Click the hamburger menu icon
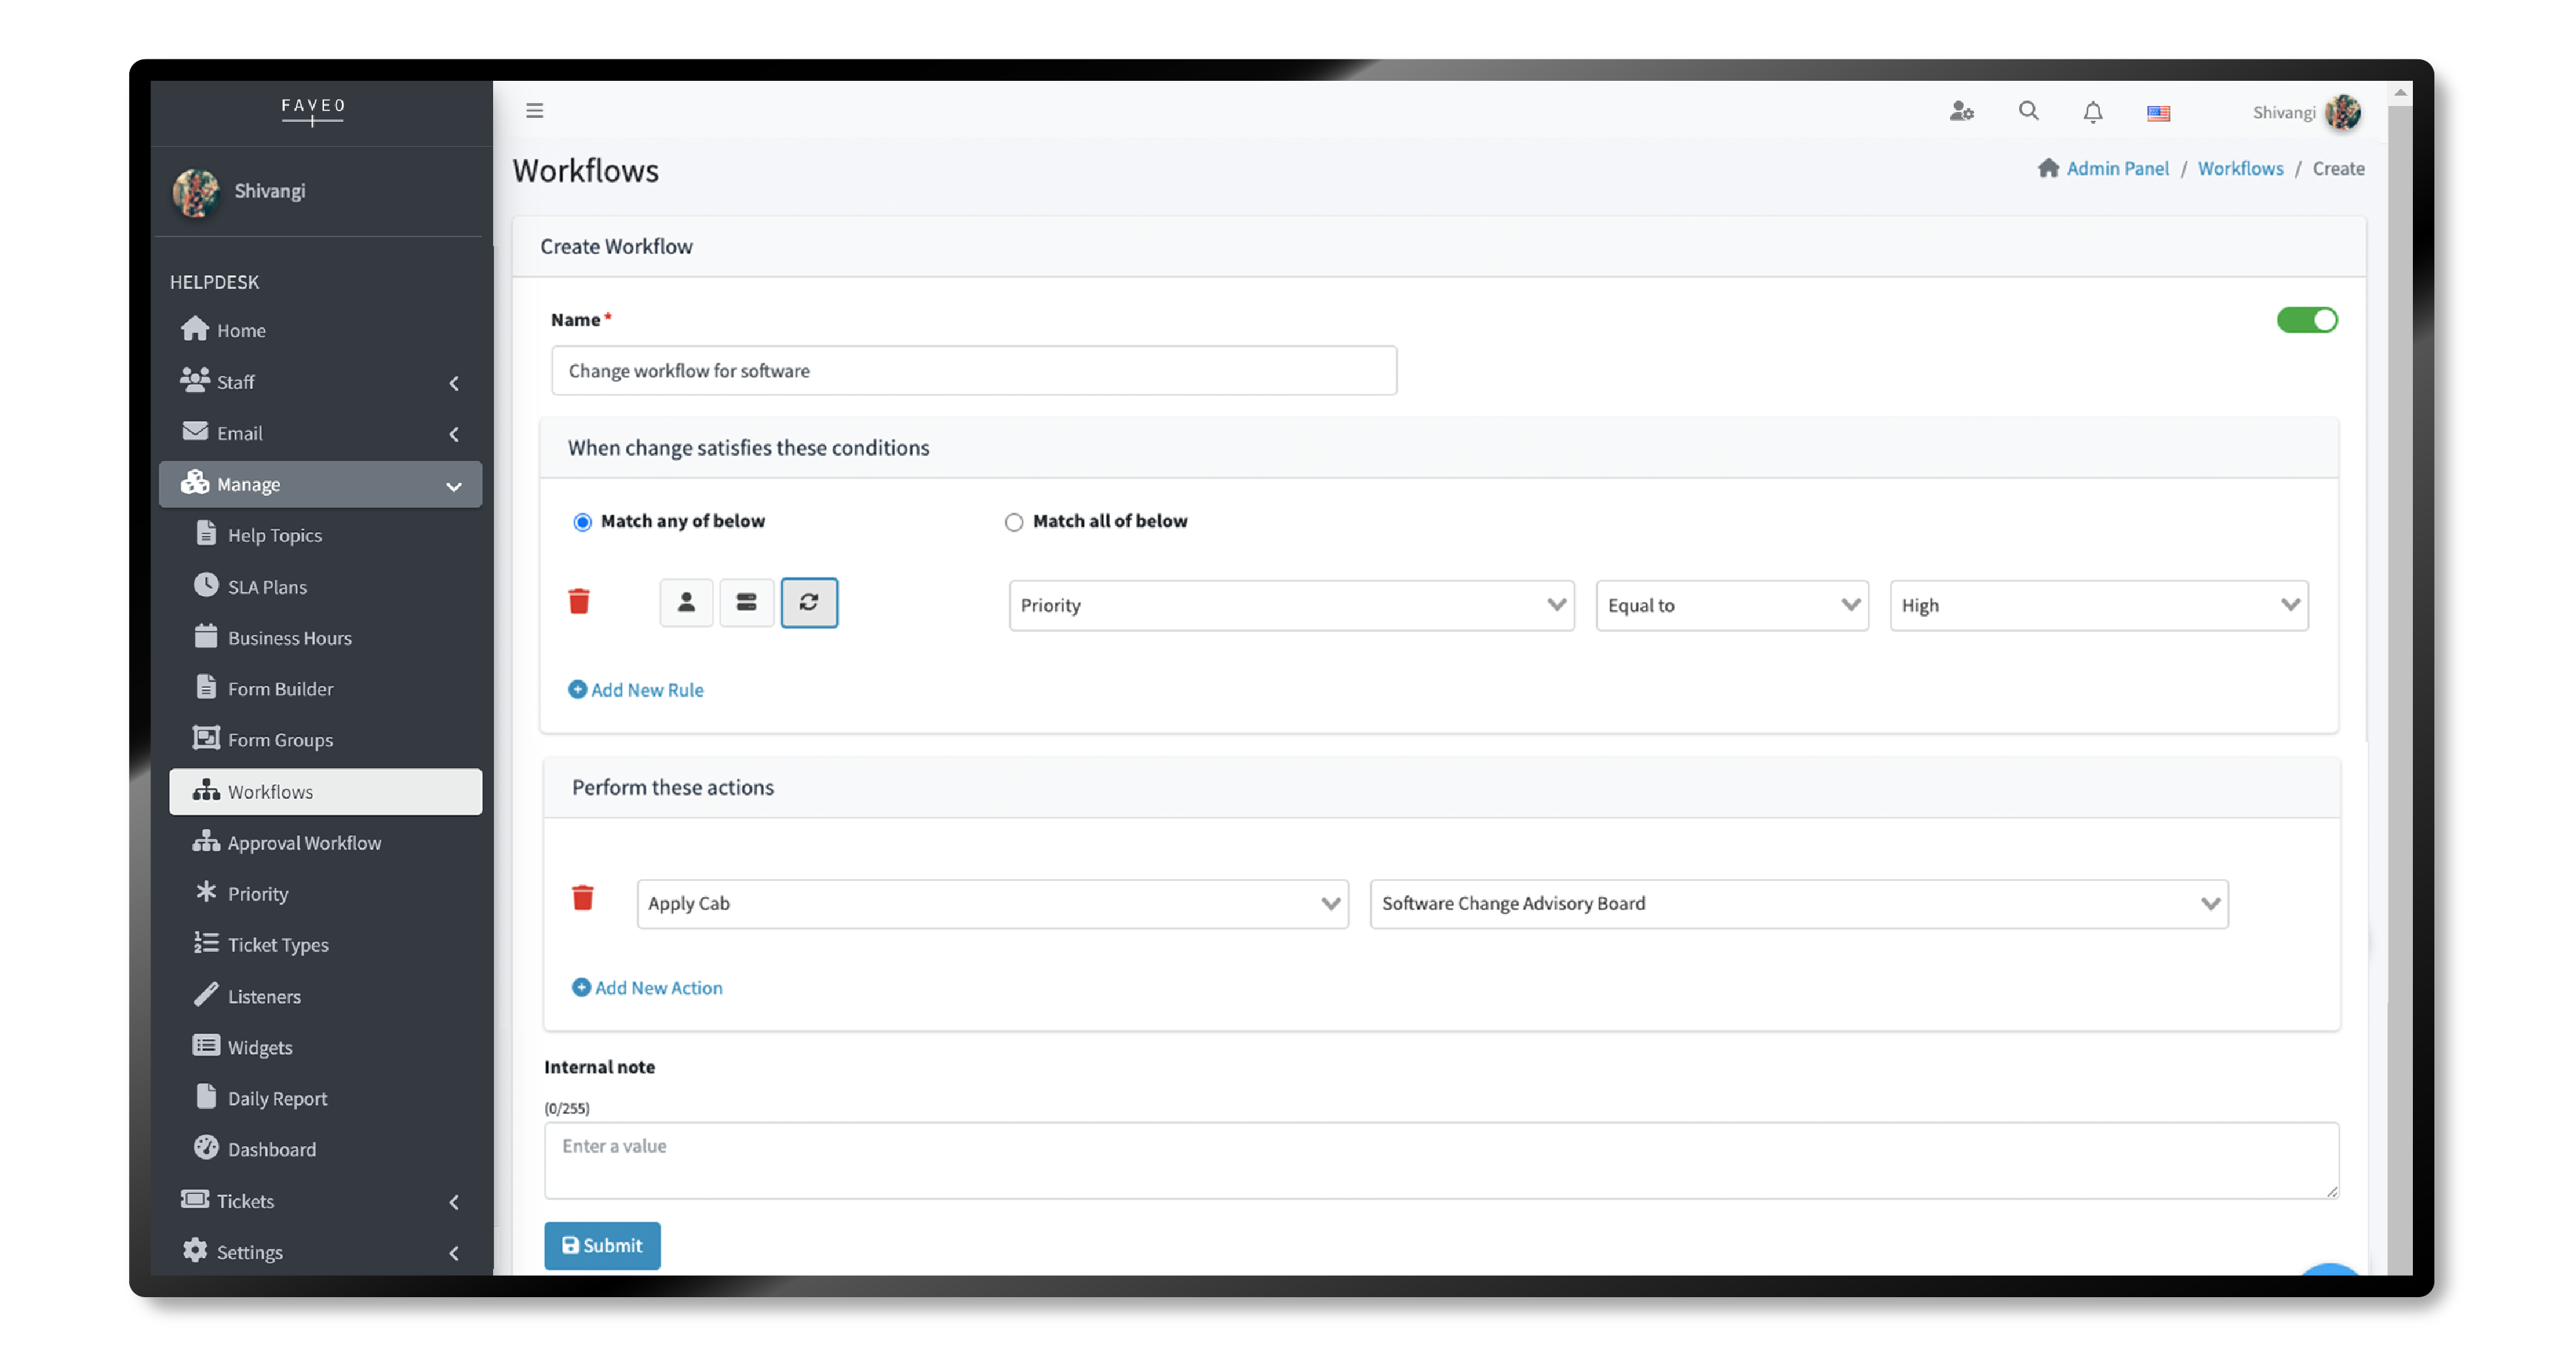The image size is (2576, 1355). click(x=534, y=111)
